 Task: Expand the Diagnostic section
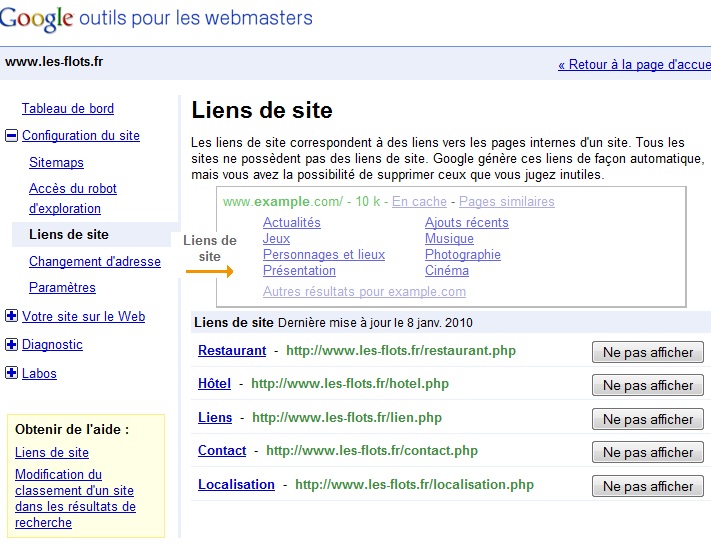click(x=11, y=344)
